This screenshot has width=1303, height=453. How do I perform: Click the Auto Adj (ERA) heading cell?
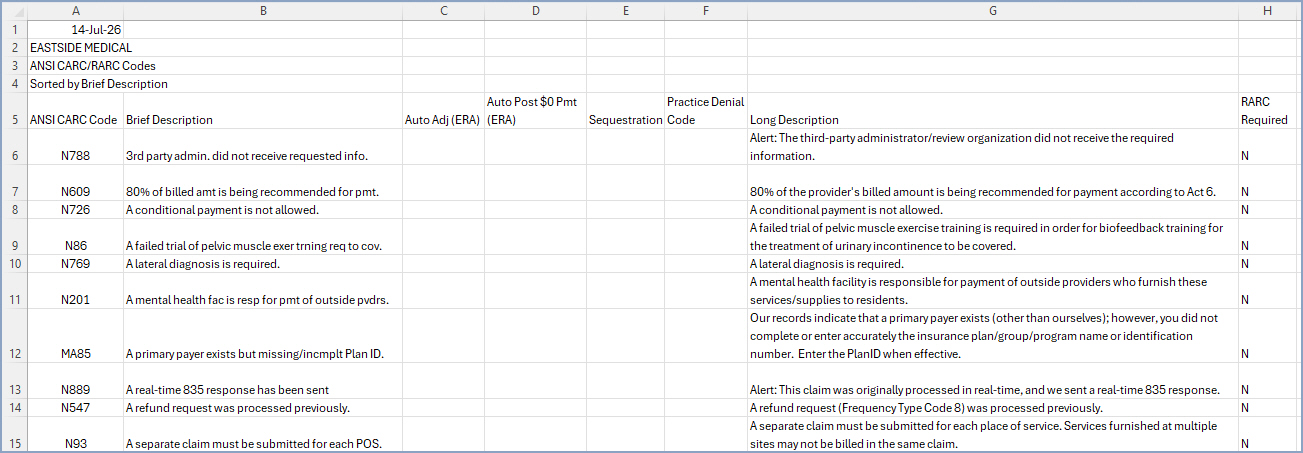[443, 111]
